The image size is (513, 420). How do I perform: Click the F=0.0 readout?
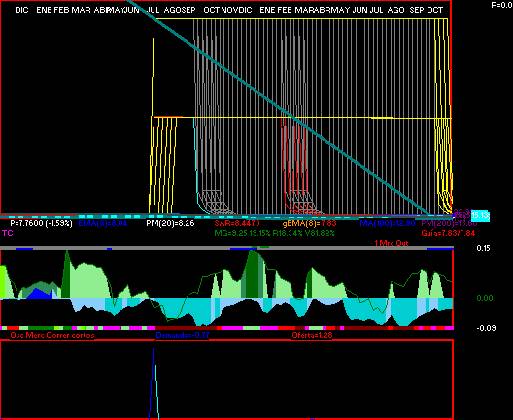pyautogui.click(x=502, y=5)
